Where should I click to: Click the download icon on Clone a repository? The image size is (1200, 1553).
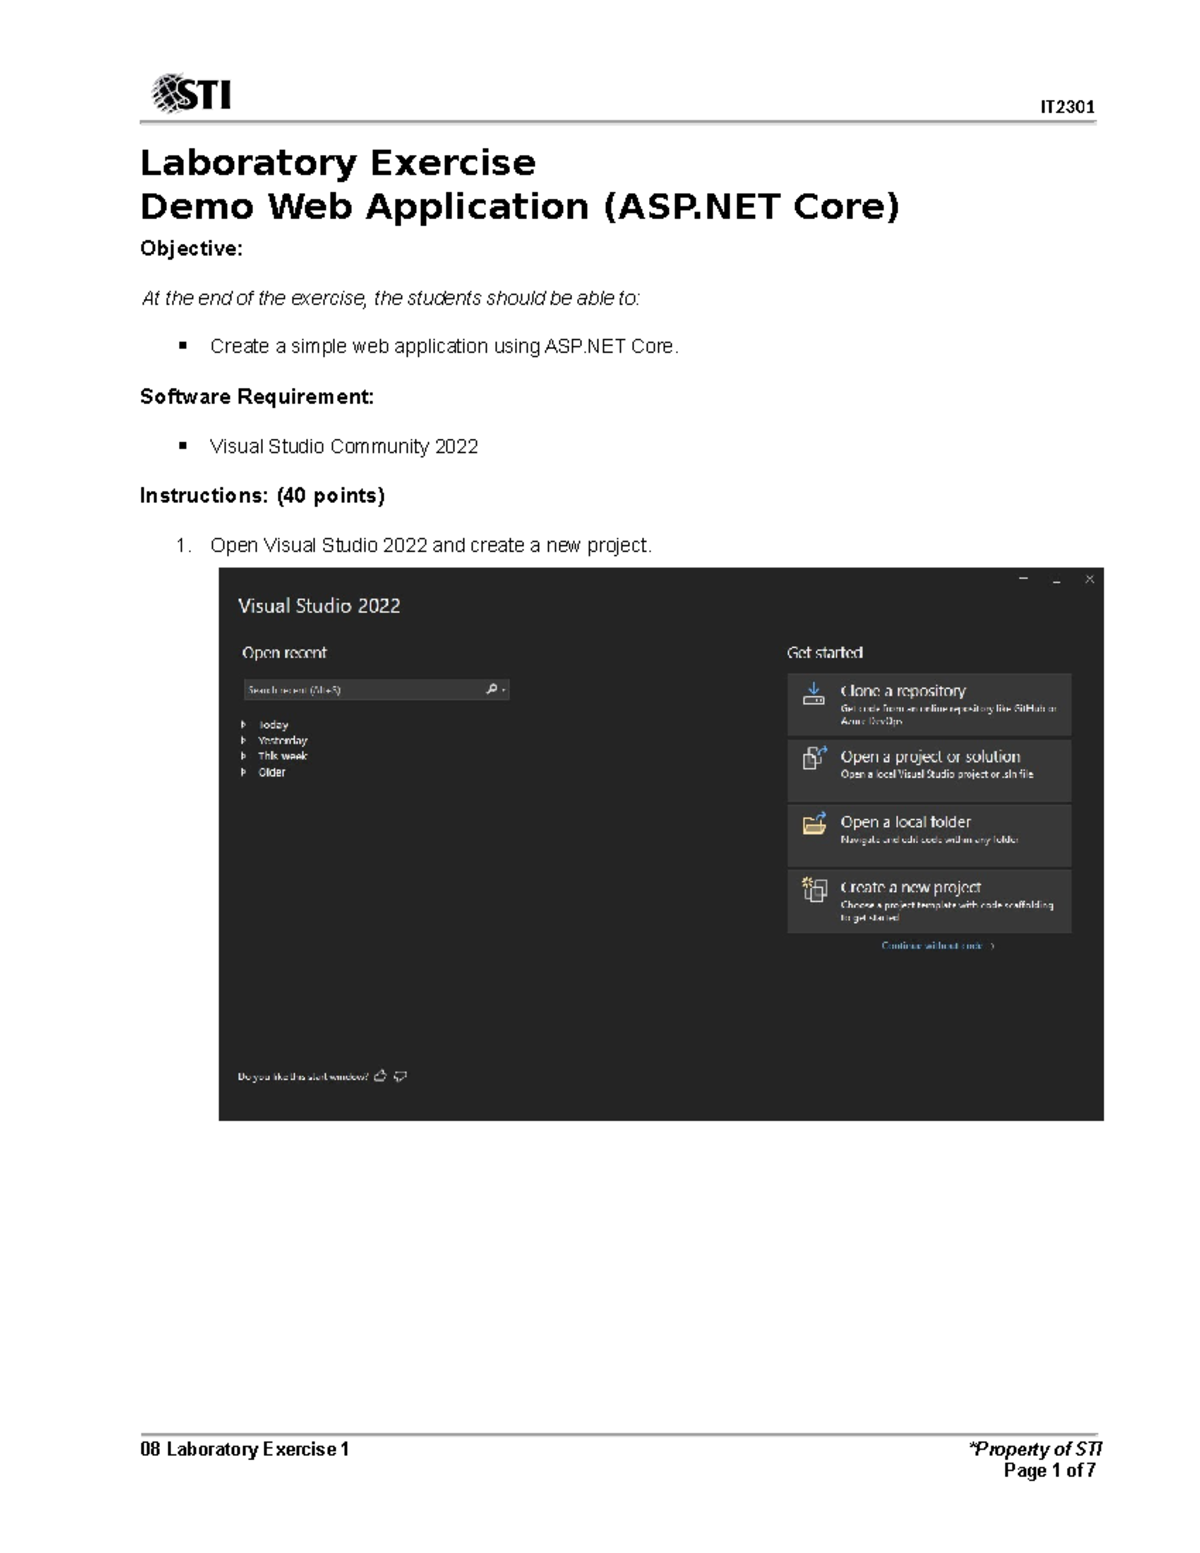(813, 694)
